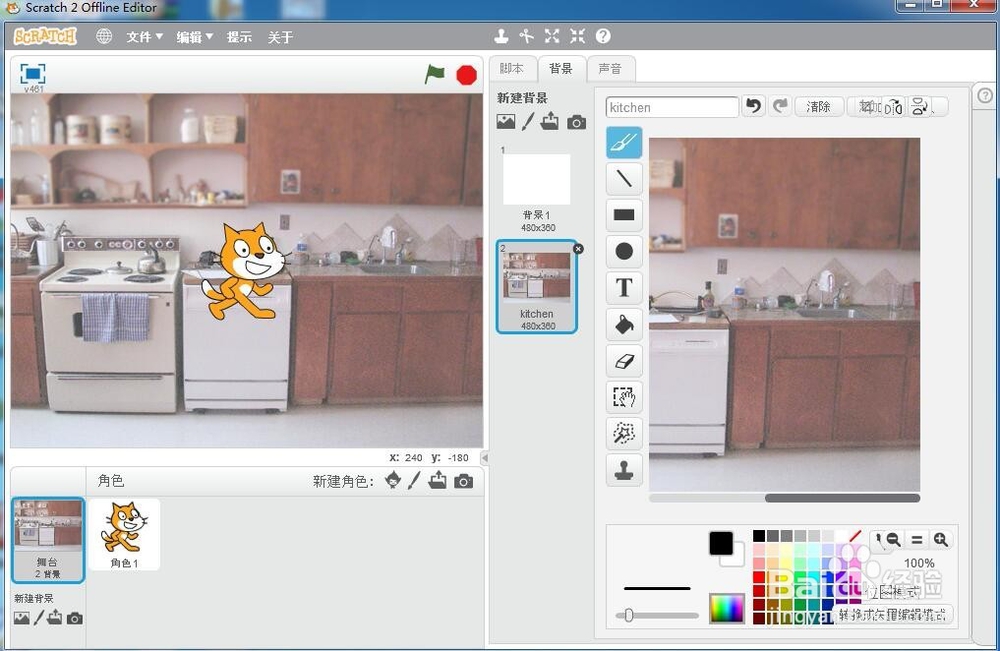Select the marquee Select tool
This screenshot has width=1000, height=651.
click(624, 398)
